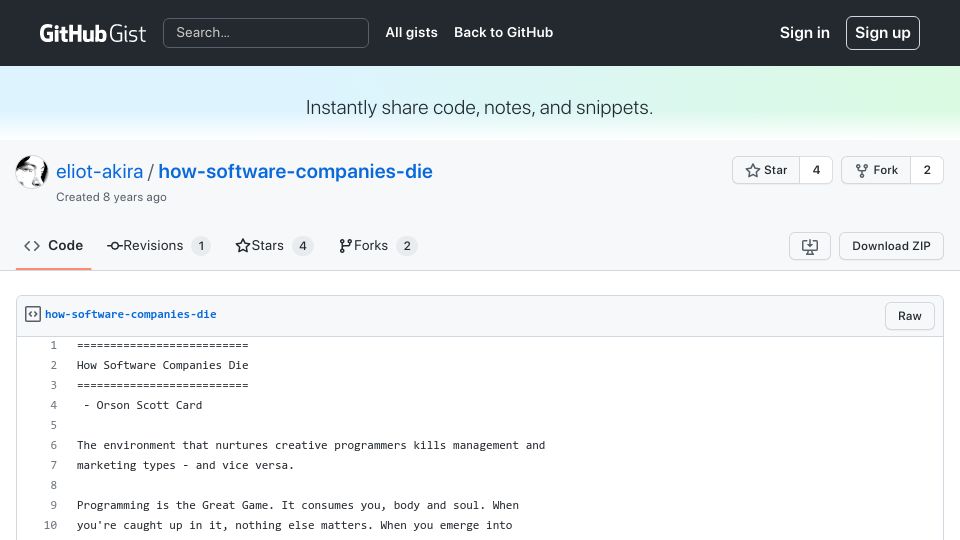The image size is (960, 540).
Task: Open the how-software-companies-die file link
Action: [130, 314]
